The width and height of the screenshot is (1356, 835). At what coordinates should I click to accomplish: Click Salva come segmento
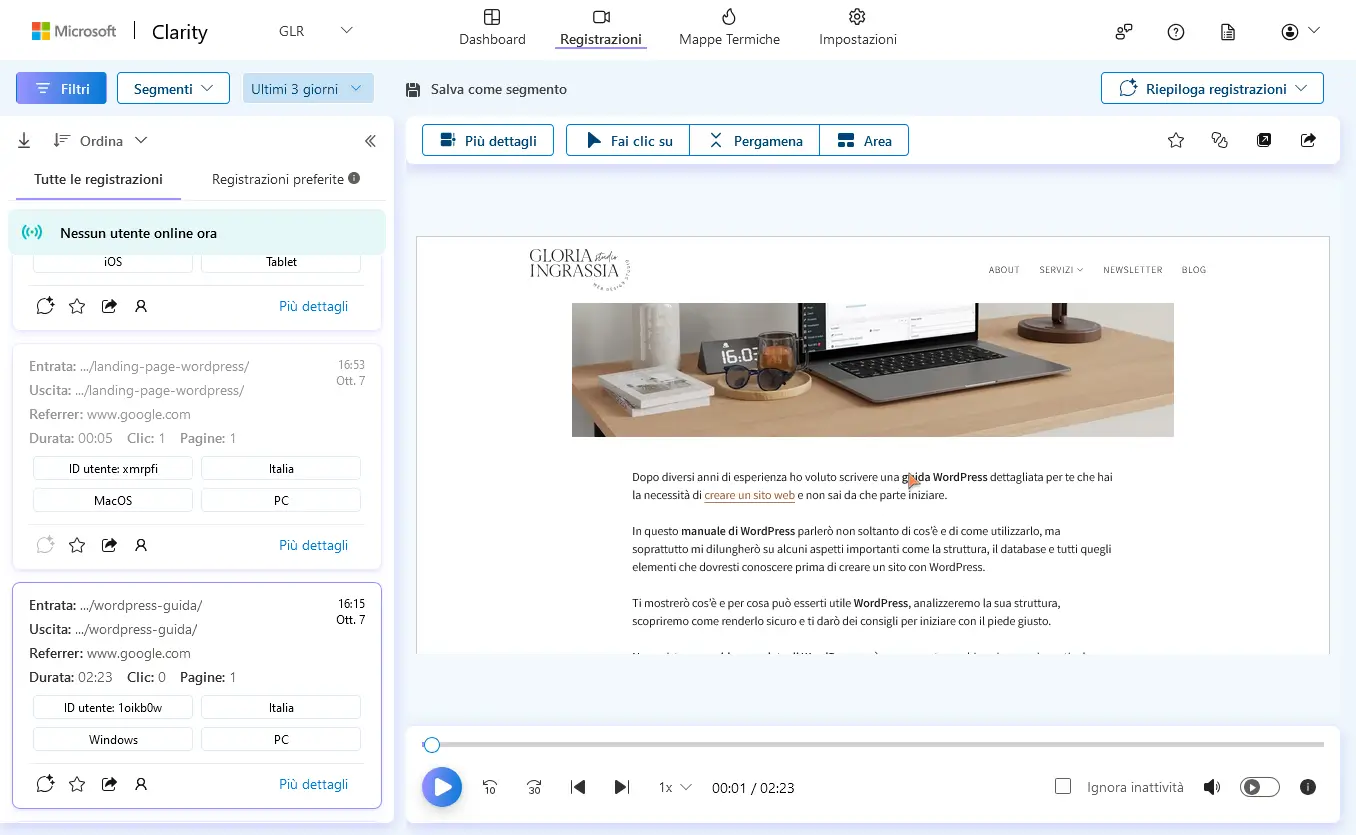486,89
